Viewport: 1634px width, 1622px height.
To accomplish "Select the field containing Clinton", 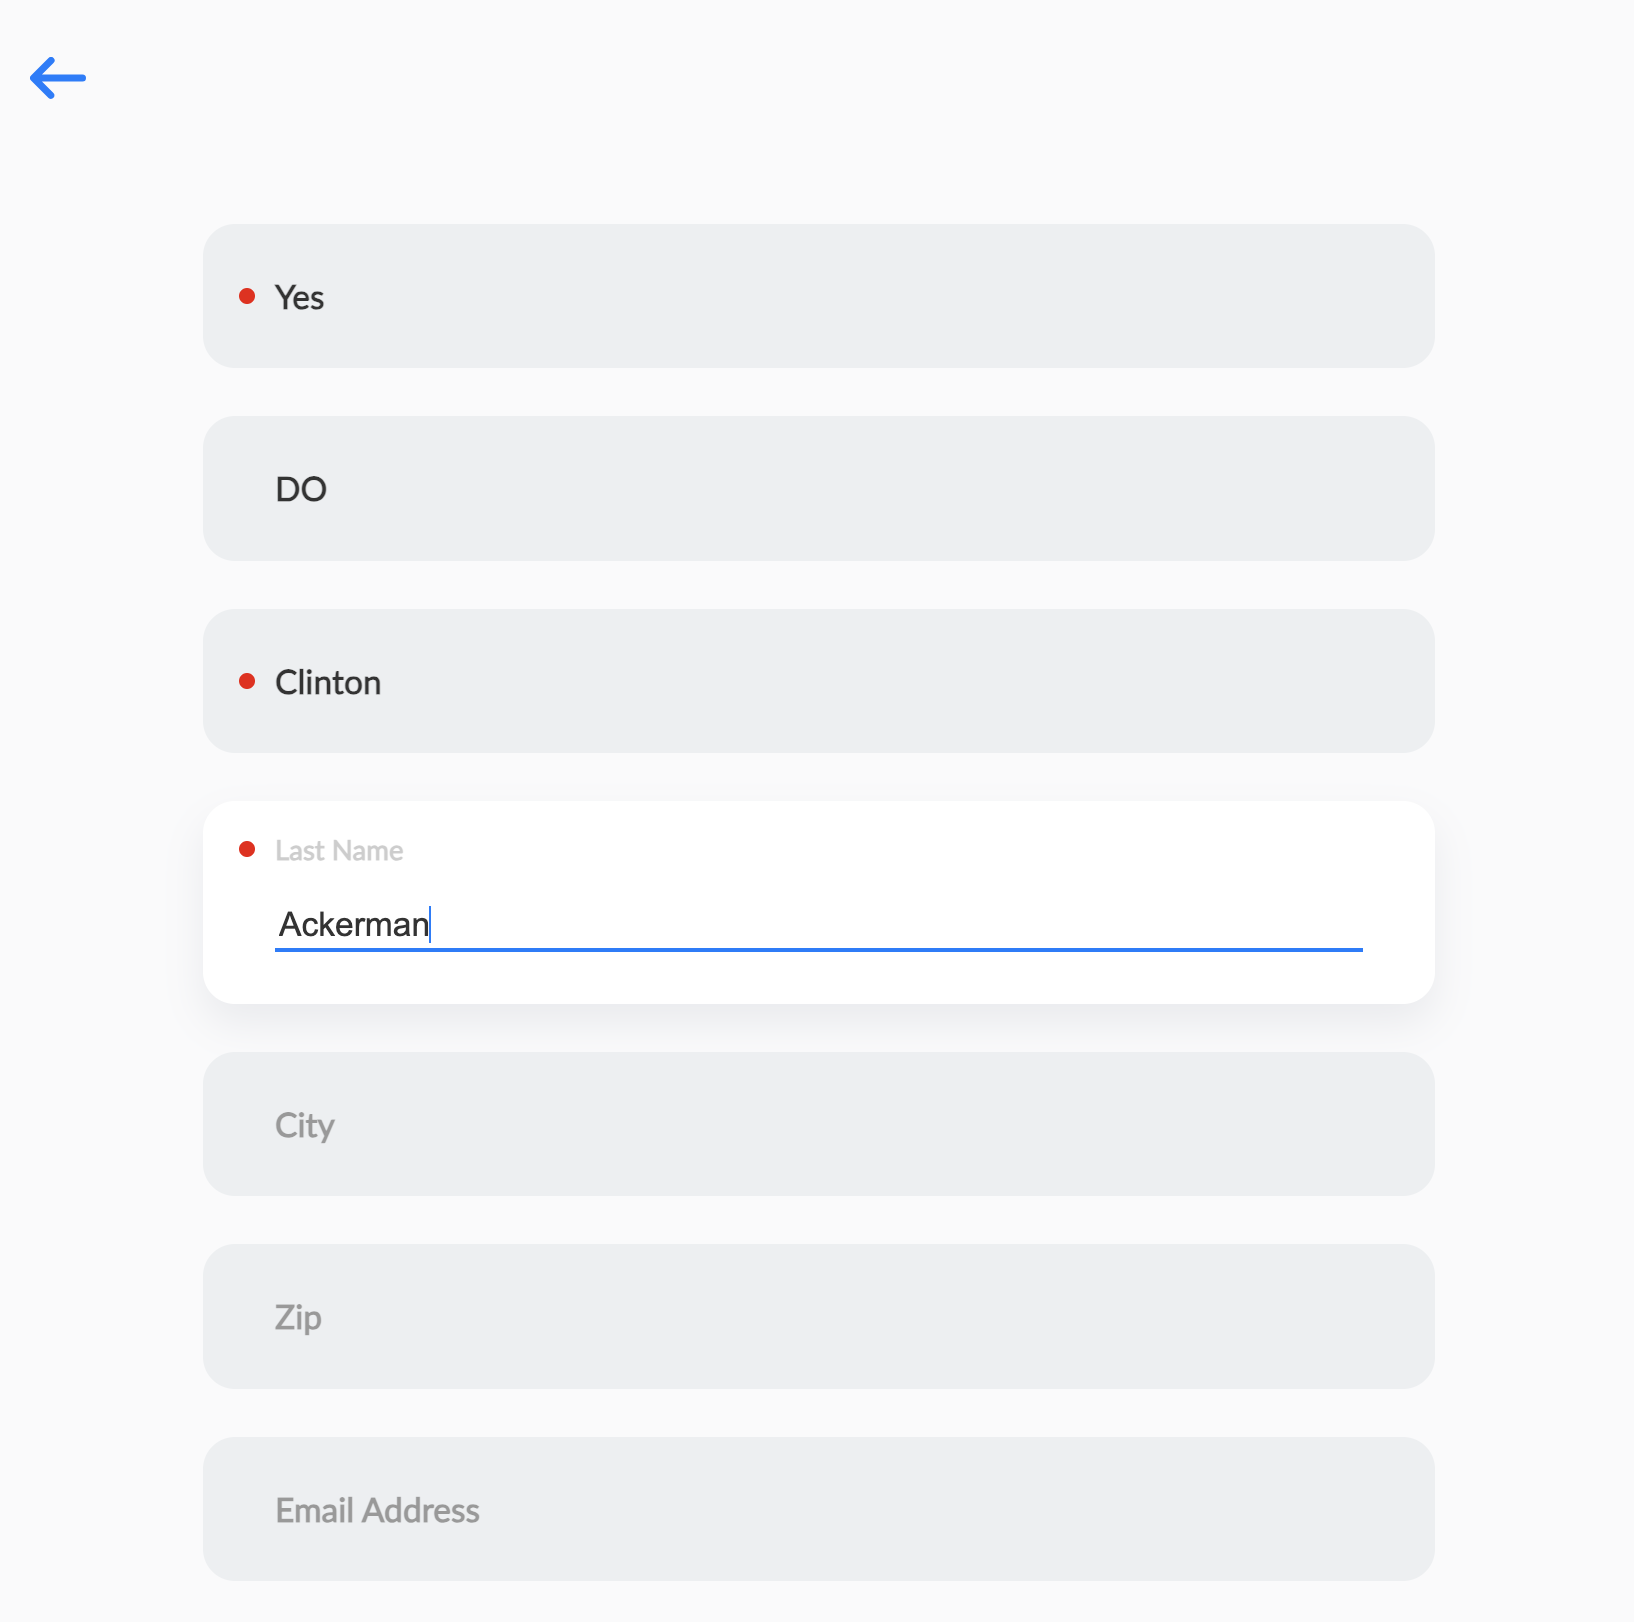I will click(818, 682).
